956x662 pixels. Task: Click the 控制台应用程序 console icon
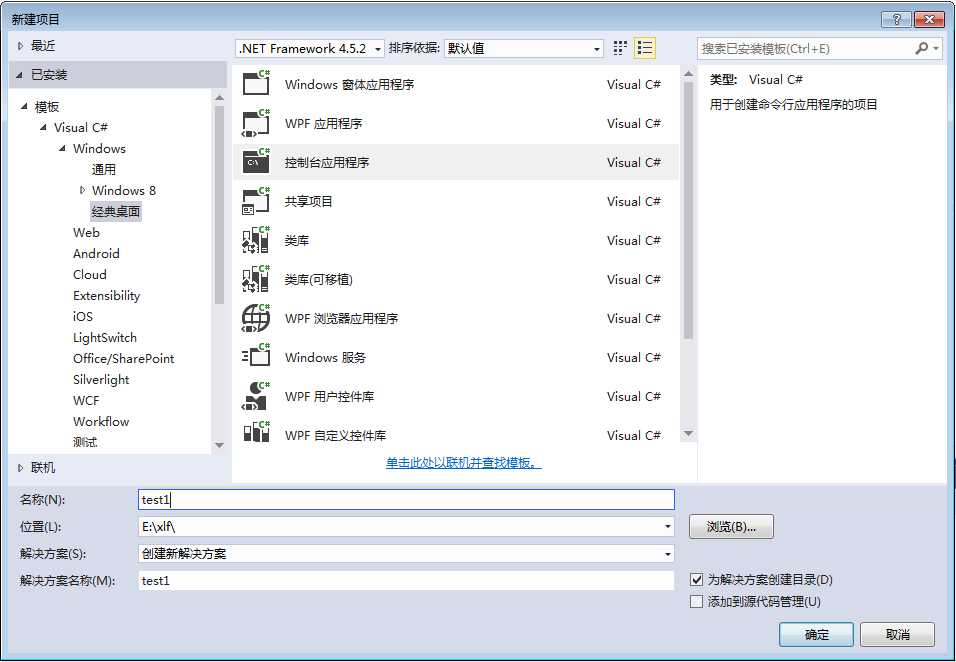256,162
